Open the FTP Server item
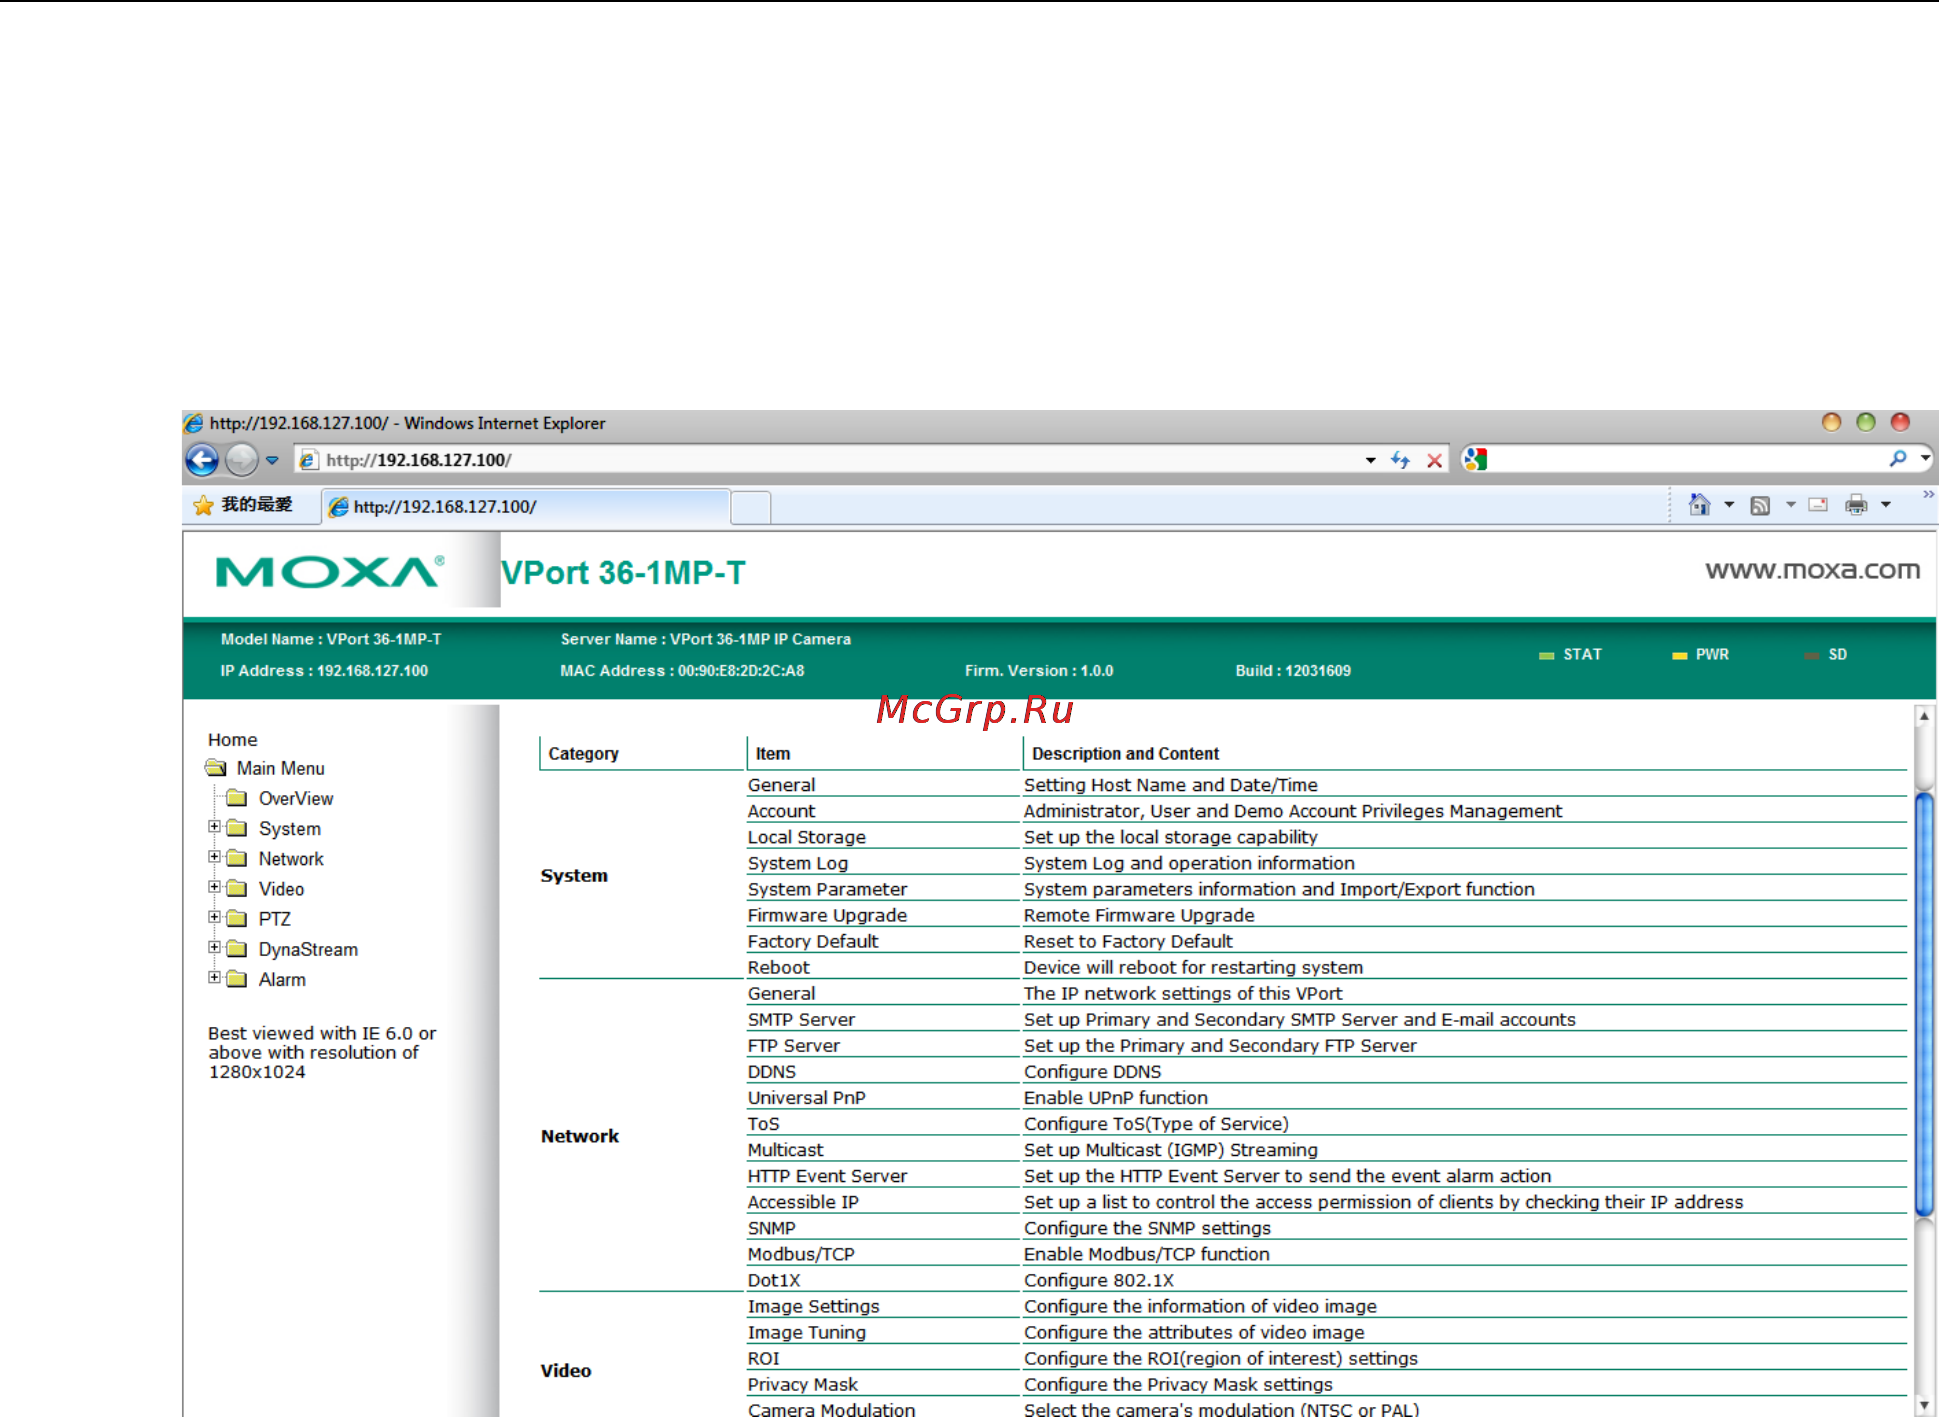 (793, 1045)
